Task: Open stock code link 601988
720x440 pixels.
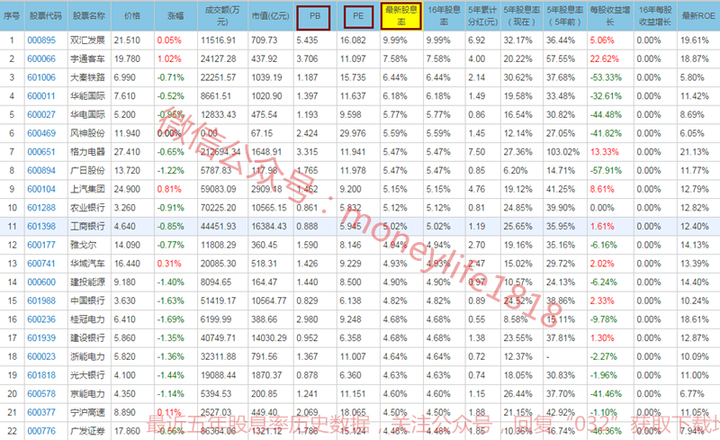Action: [x=41, y=301]
